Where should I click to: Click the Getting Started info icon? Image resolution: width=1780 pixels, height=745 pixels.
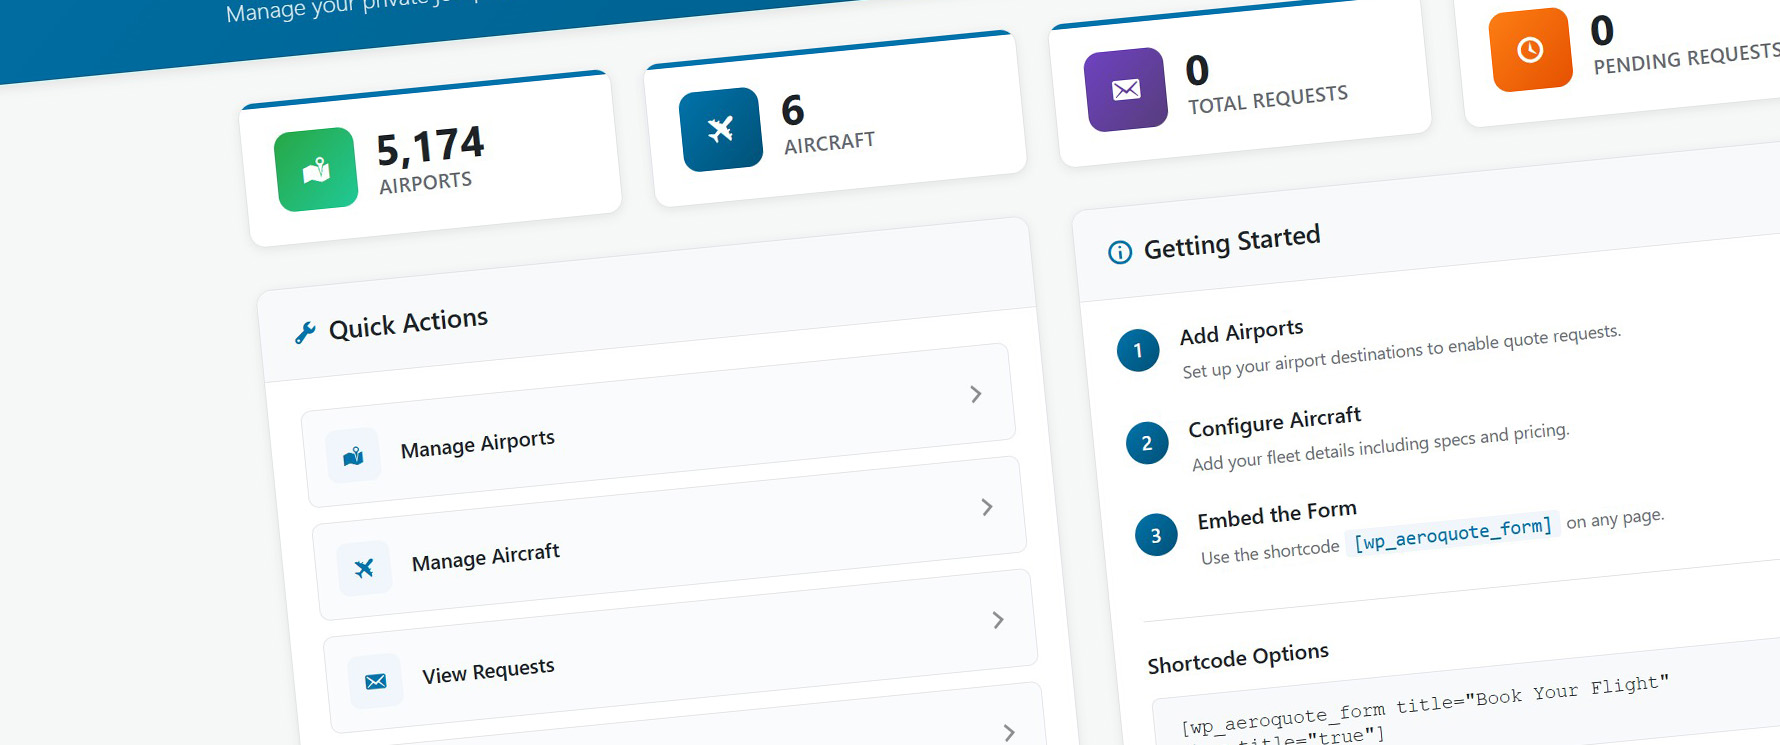click(1120, 252)
